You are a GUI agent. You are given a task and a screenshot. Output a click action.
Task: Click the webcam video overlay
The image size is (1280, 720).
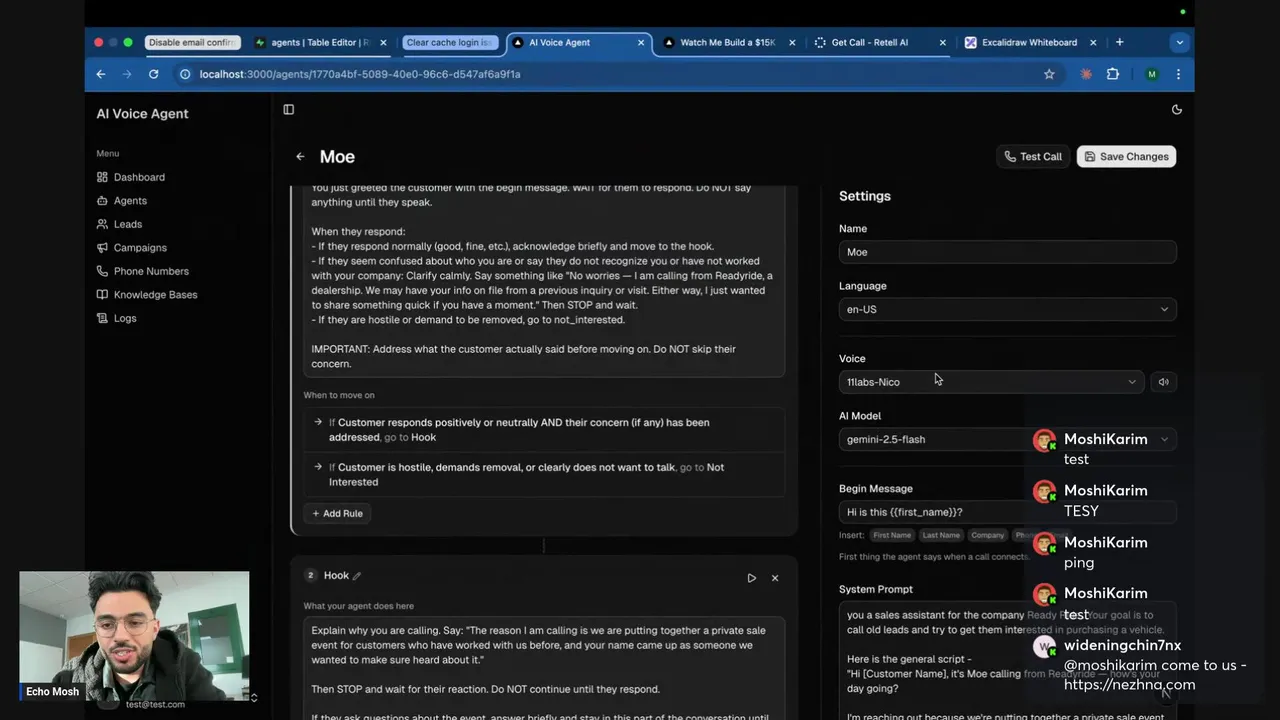(134, 636)
